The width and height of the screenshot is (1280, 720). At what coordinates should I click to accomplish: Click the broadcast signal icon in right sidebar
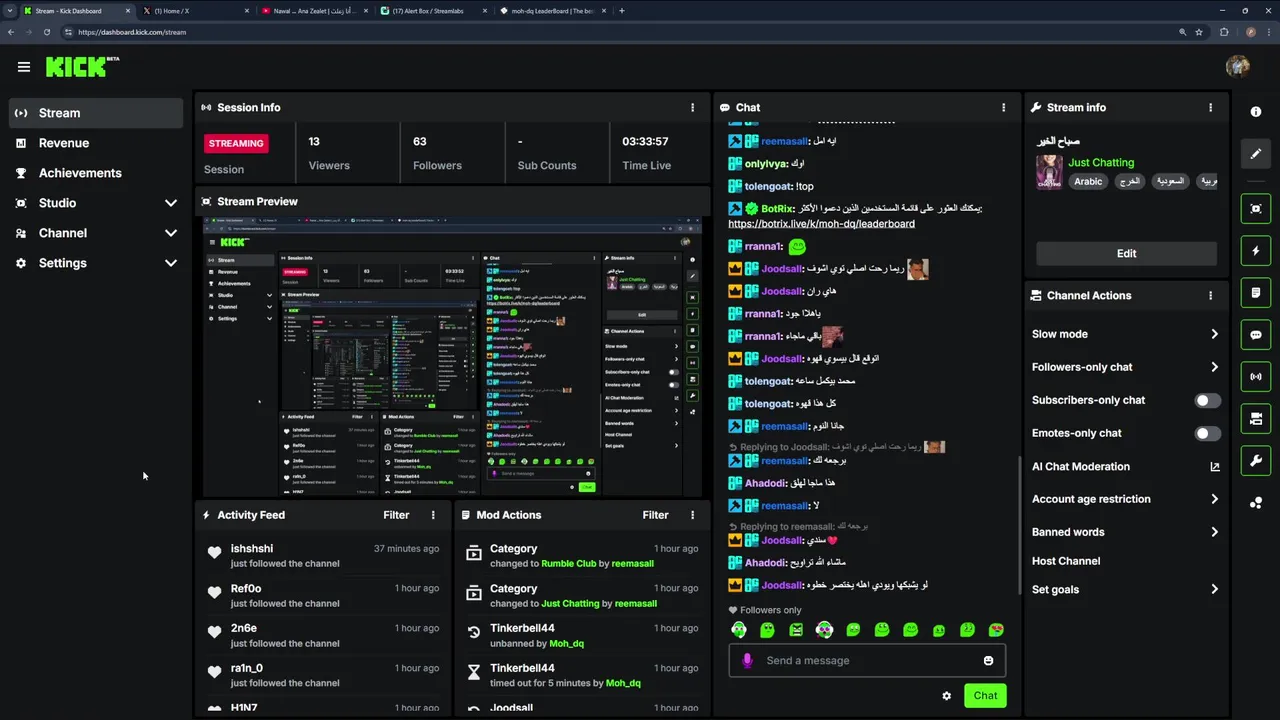[1256, 377]
